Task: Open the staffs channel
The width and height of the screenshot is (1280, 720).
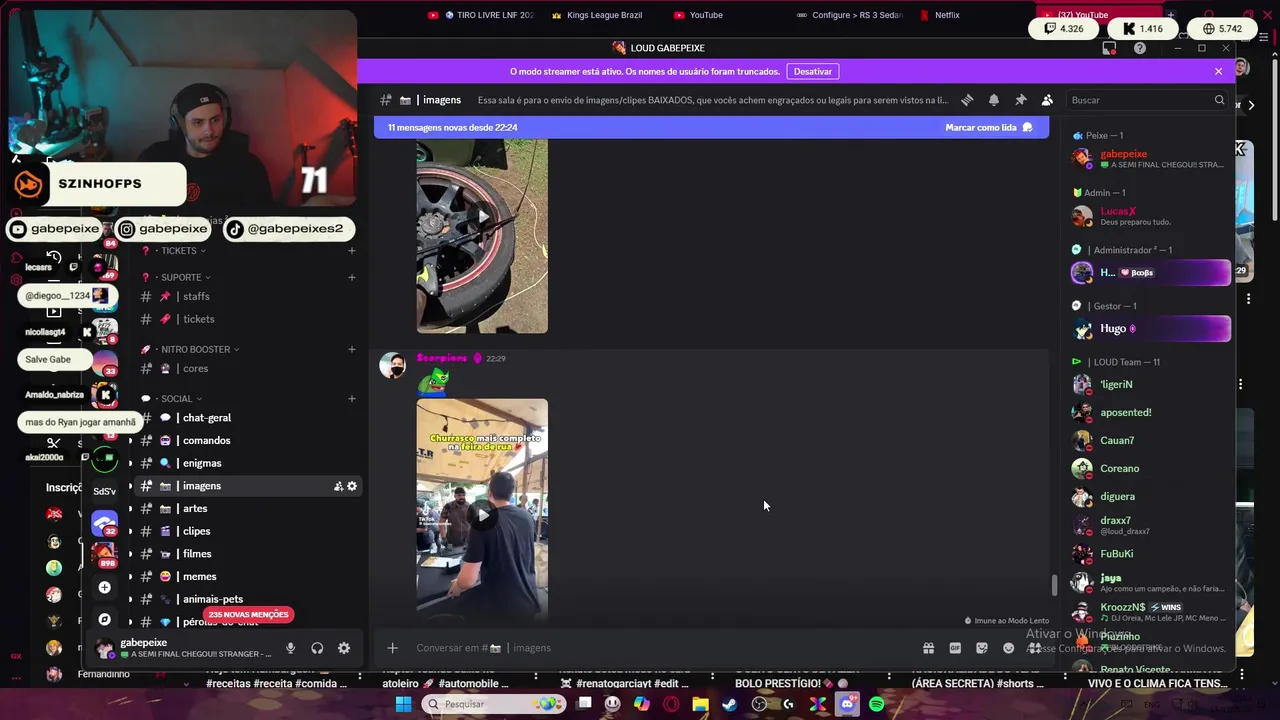Action: pyautogui.click(x=248, y=297)
